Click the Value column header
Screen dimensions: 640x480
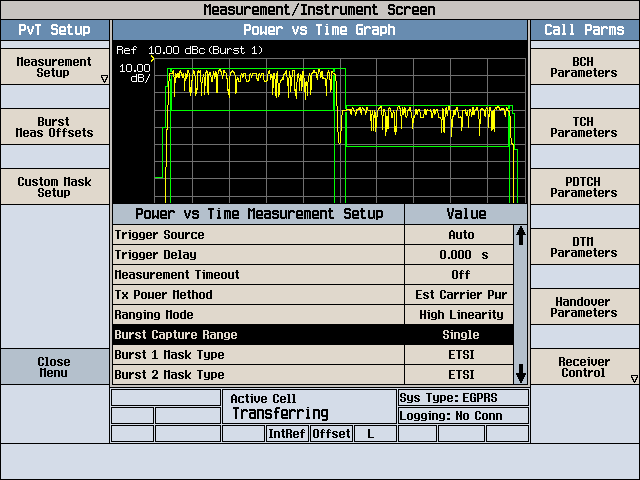(466, 214)
